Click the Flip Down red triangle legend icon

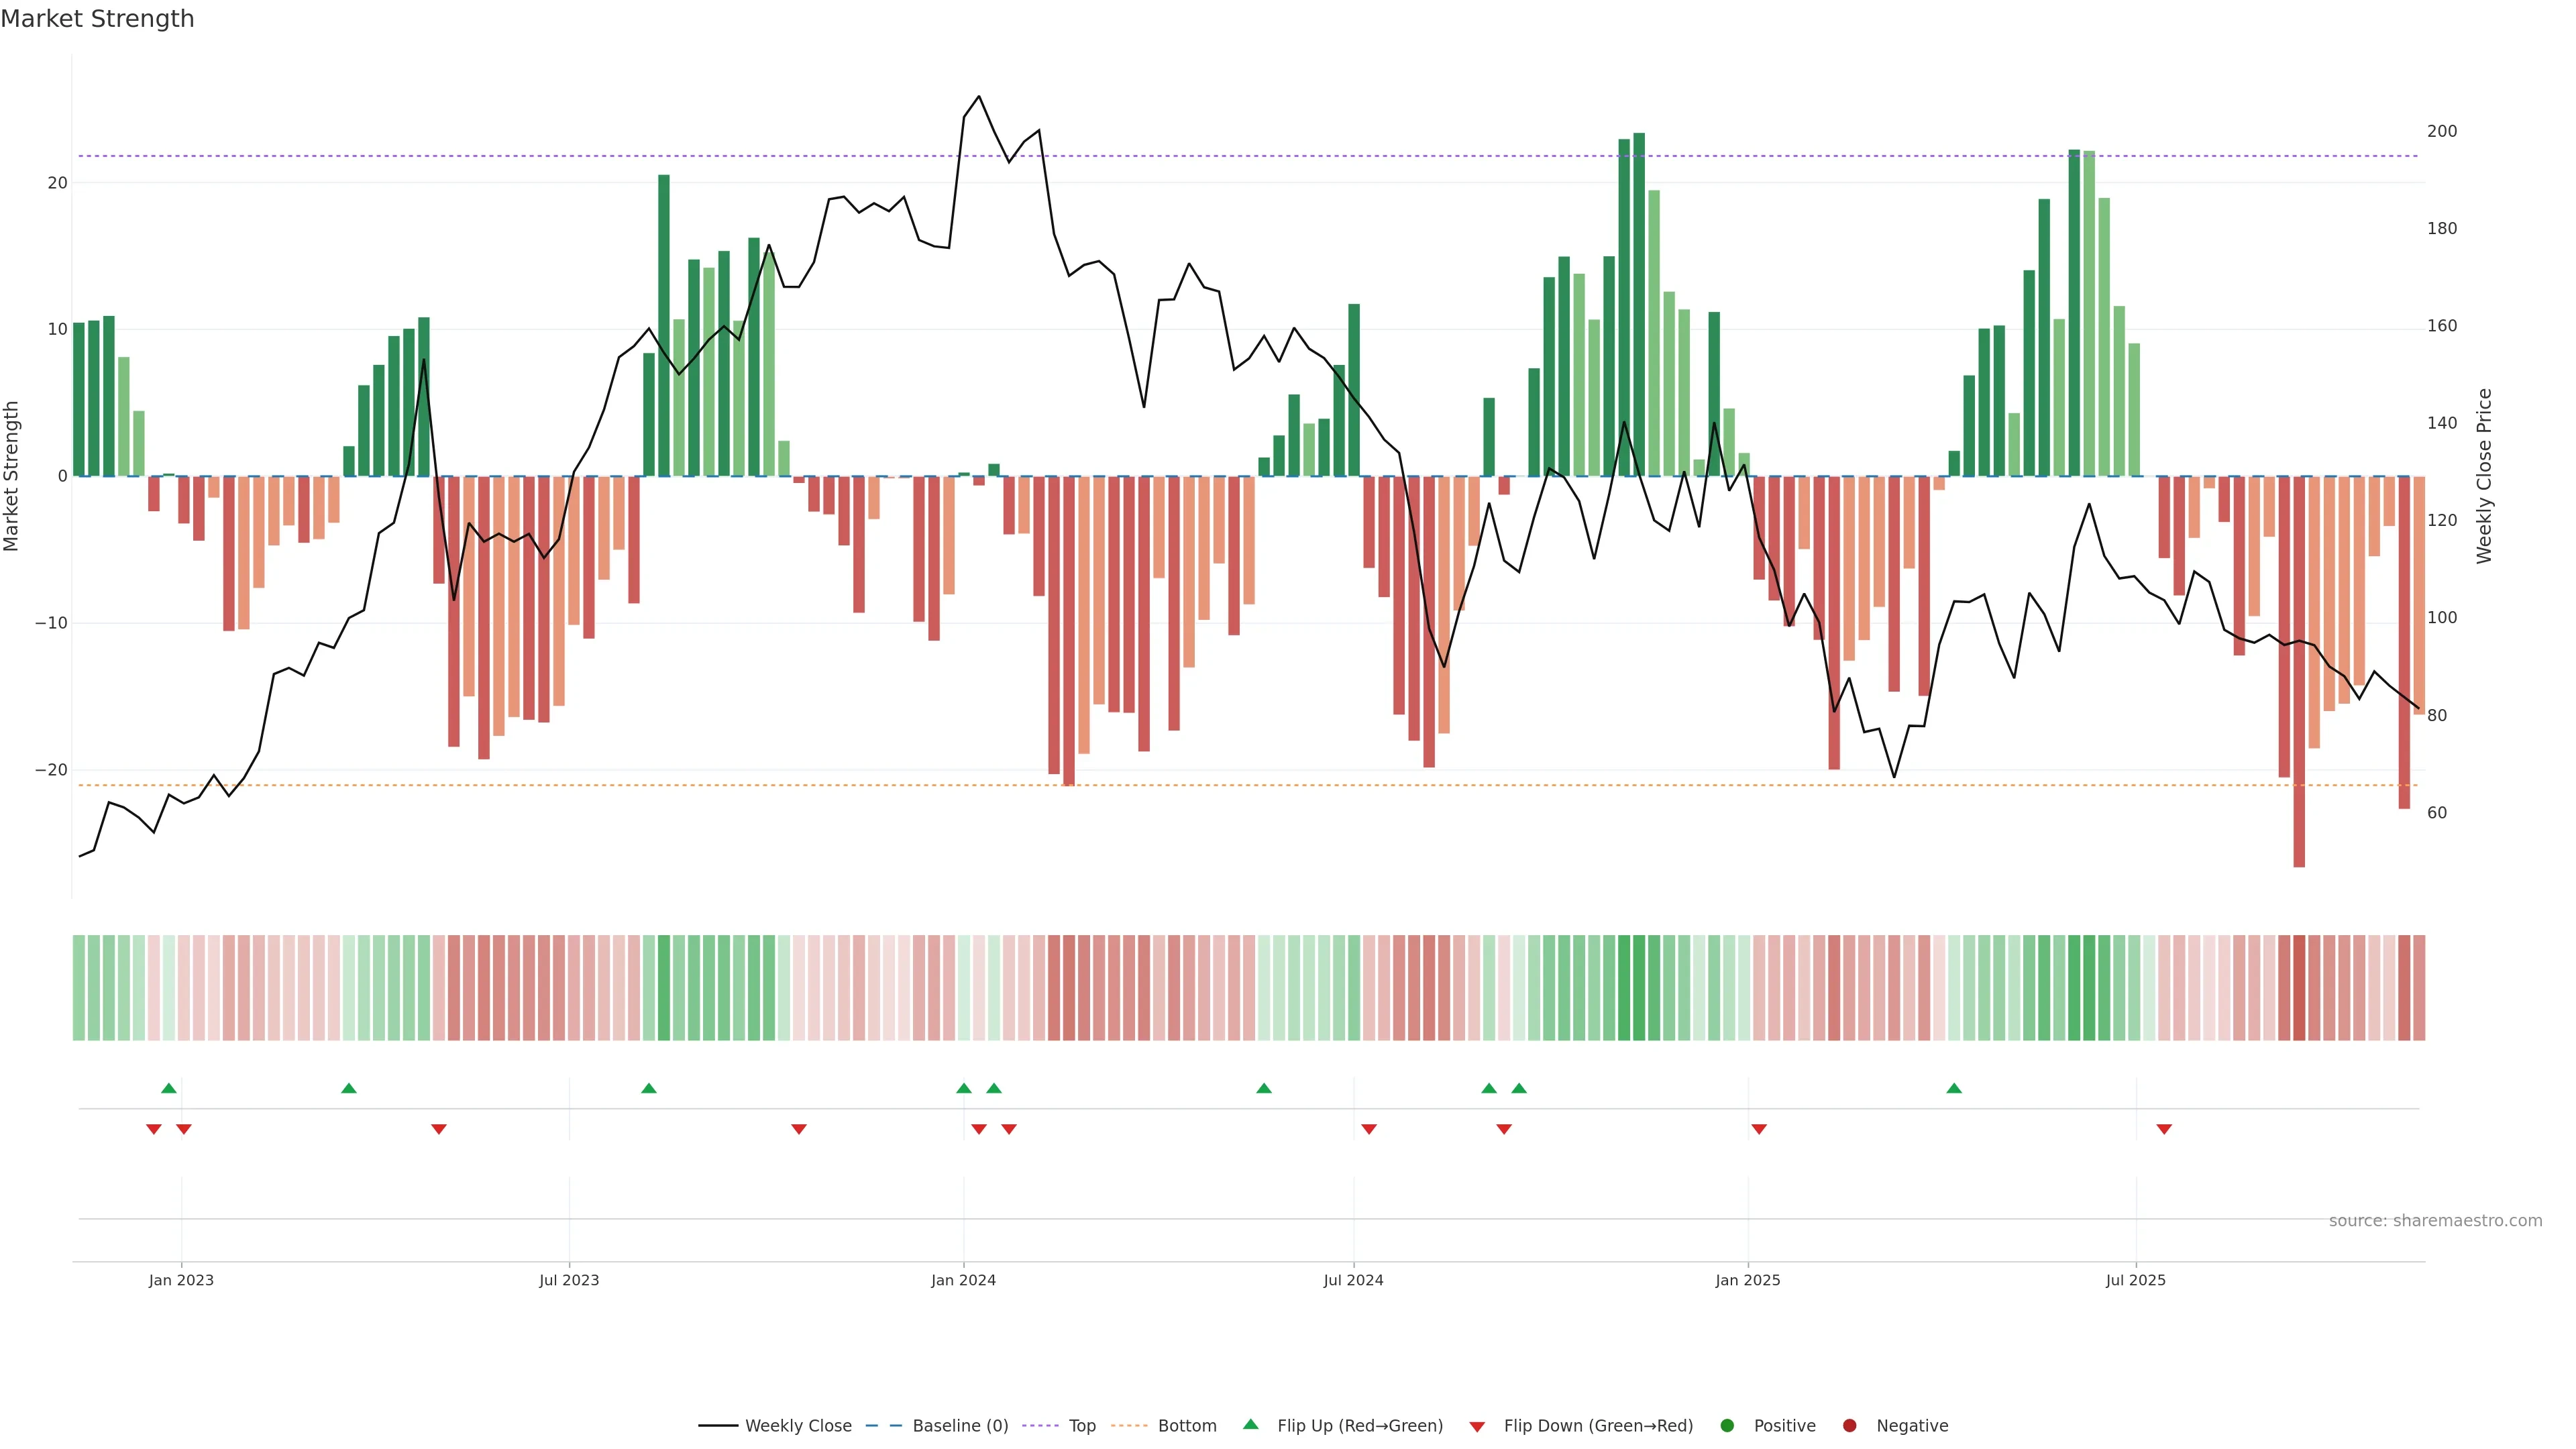pyautogui.click(x=1477, y=1427)
